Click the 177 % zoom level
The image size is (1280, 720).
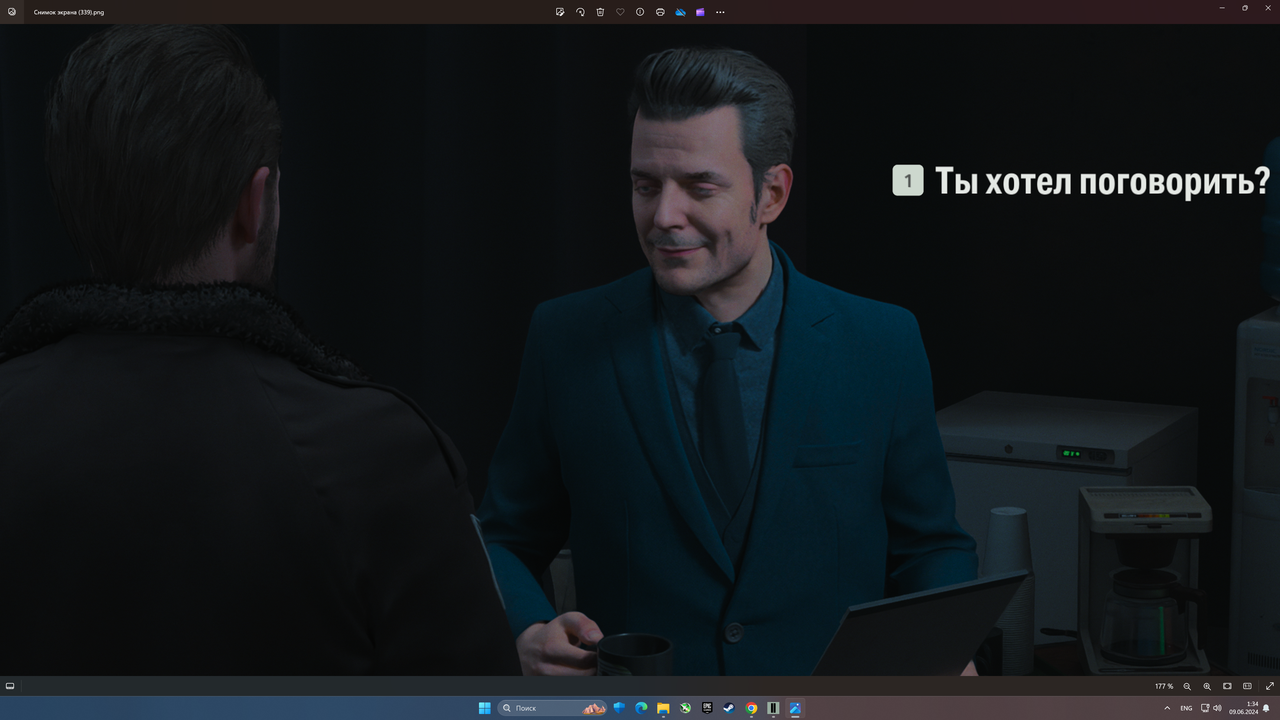(x=1164, y=687)
